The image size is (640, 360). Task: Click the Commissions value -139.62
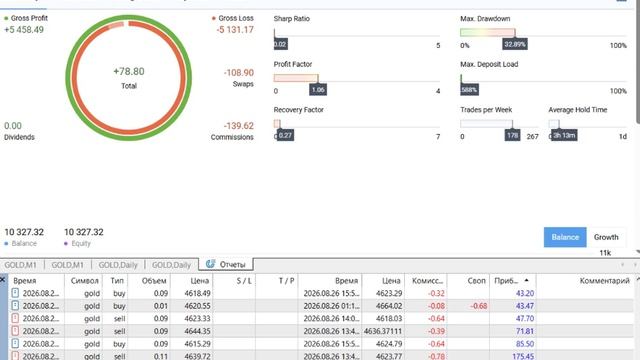[239, 126]
